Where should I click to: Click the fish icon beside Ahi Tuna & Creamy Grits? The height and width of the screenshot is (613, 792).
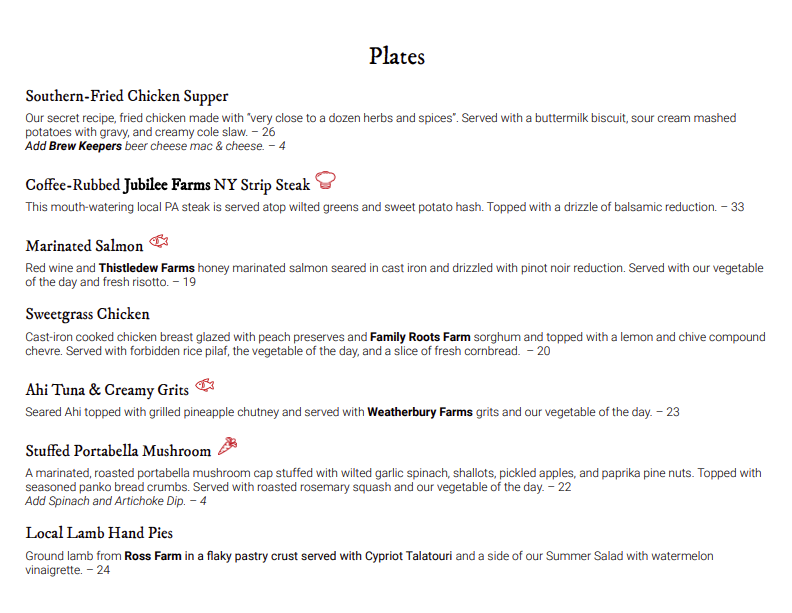tap(205, 385)
